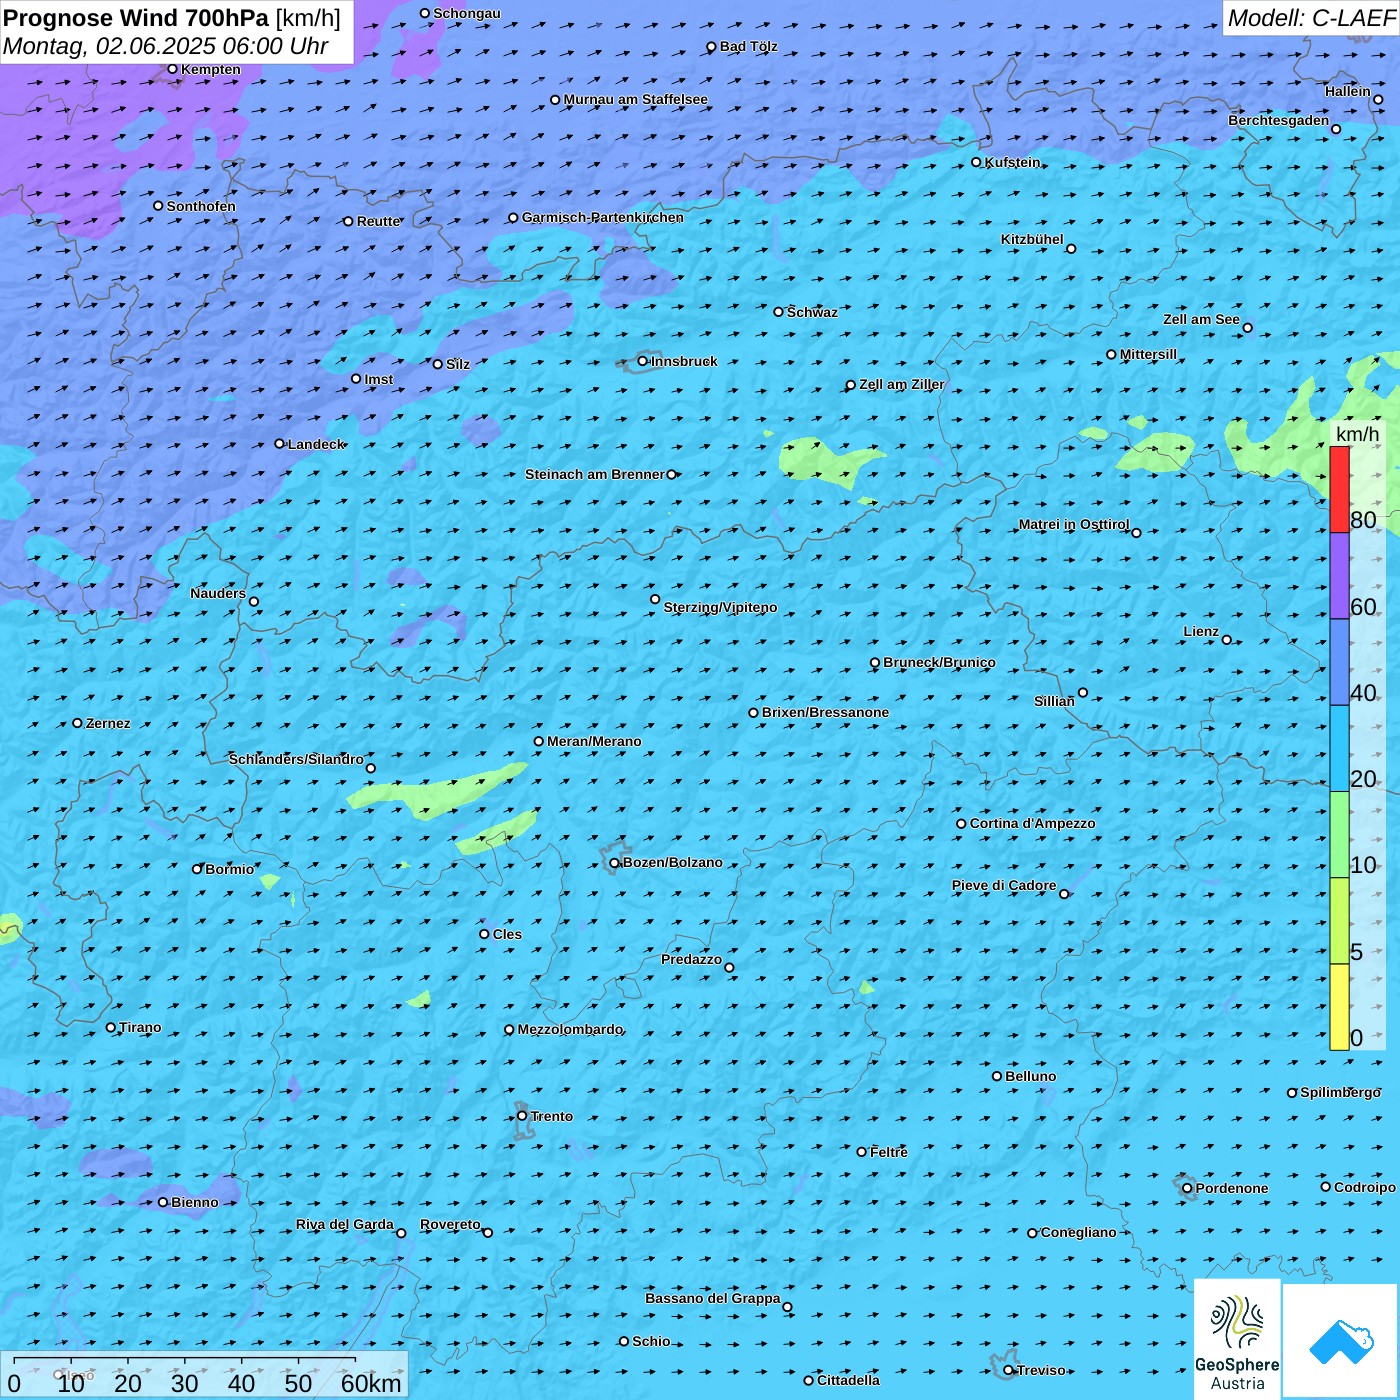Click the 'Steinach am Brenner' label
This screenshot has height=1400, width=1400.
click(x=595, y=474)
